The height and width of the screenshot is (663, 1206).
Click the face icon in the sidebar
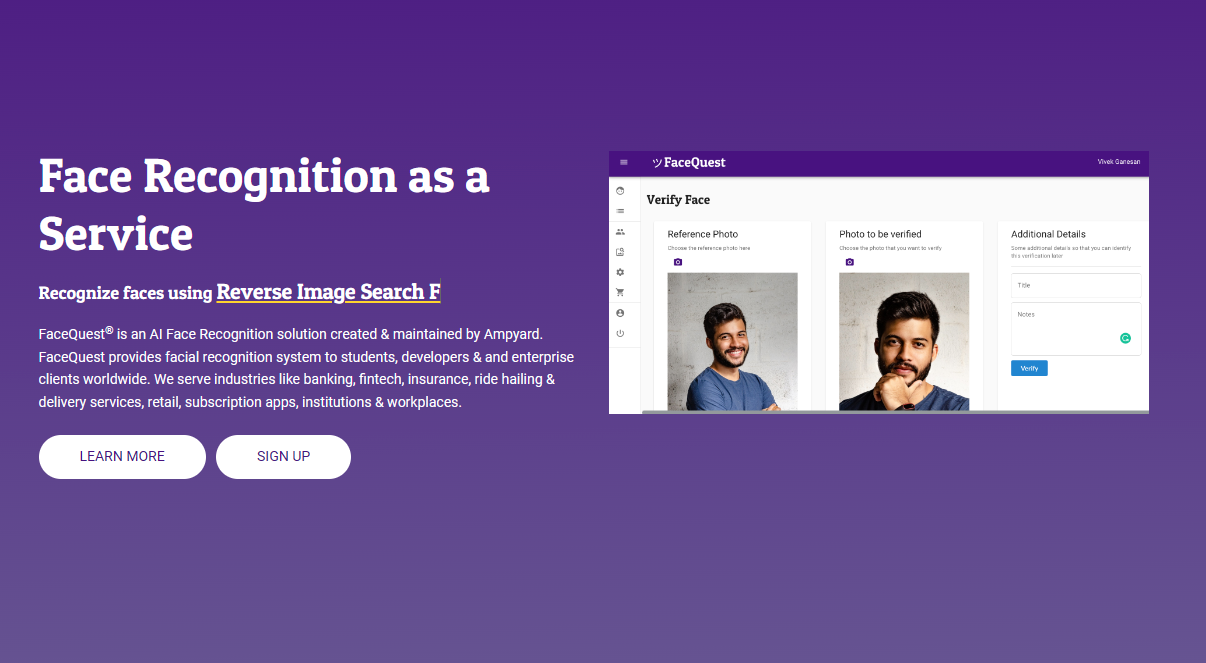coord(620,190)
